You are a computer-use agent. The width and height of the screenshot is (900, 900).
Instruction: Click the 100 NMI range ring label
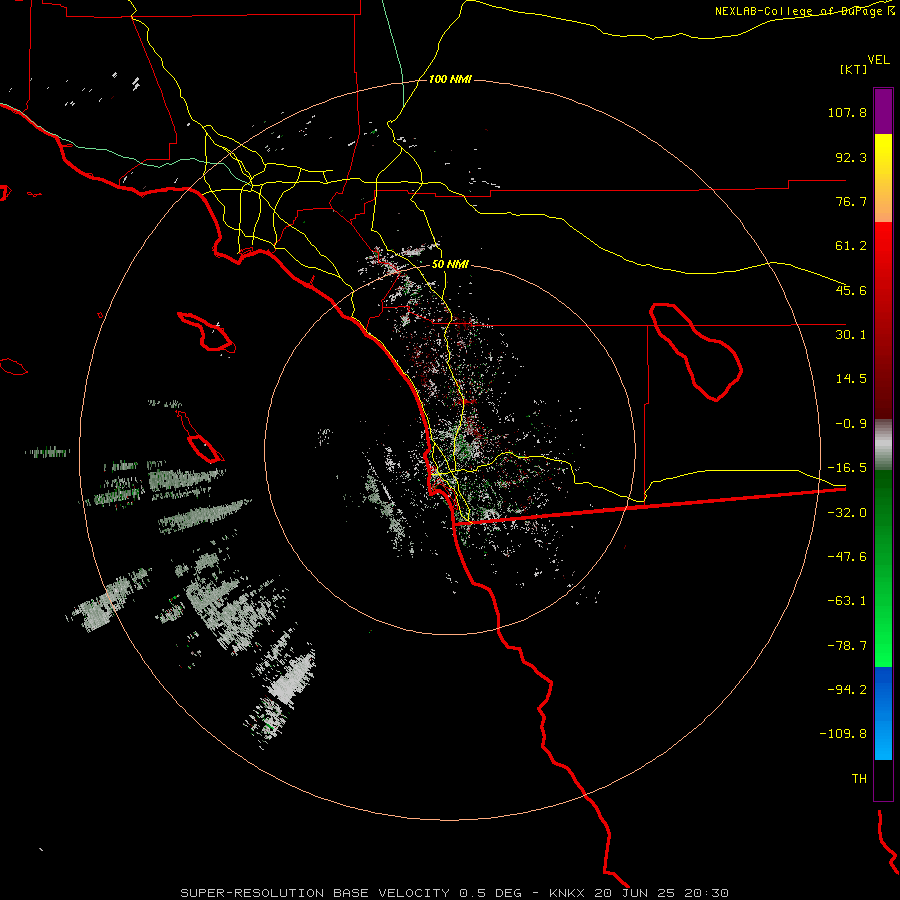(451, 80)
